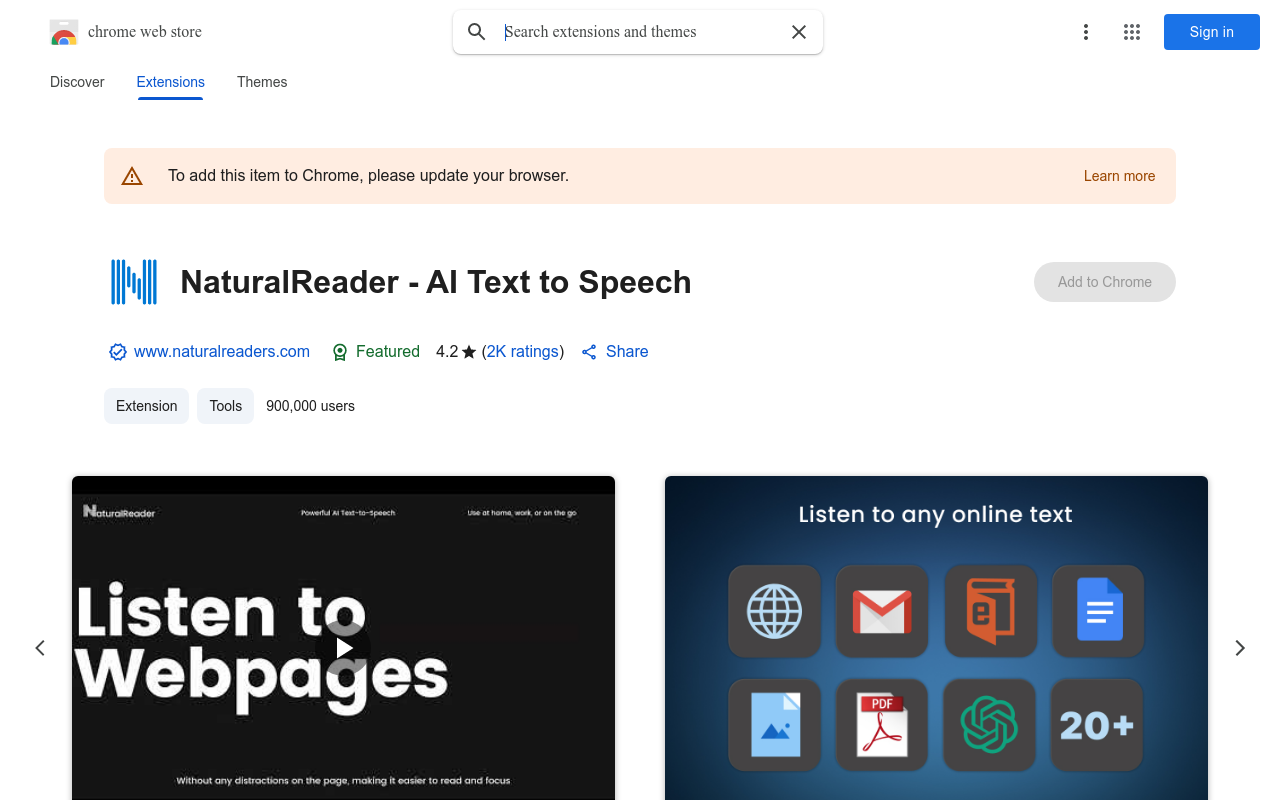Click the NaturalReader logo inside video thumbnail
1280x800 pixels.
point(119,512)
